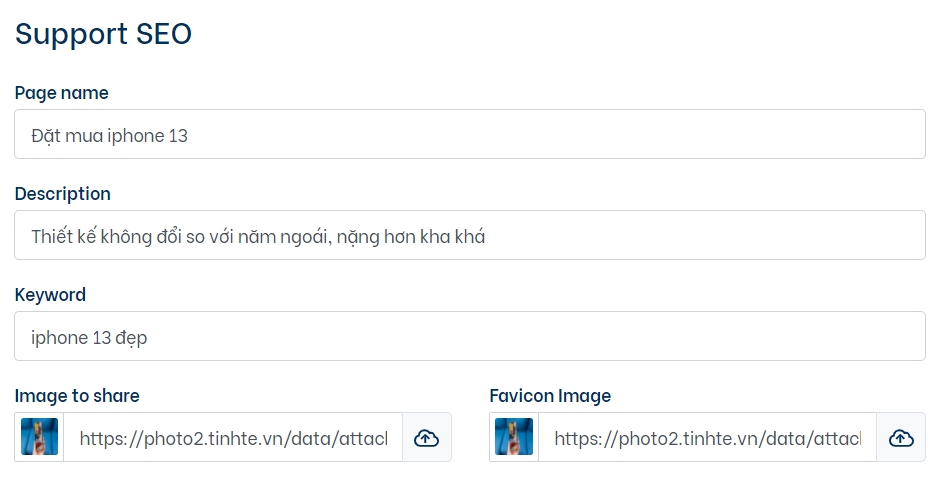Place cursor in "iphone 13 đẹp" text
The width and height of the screenshot is (950, 497).
(x=89, y=337)
